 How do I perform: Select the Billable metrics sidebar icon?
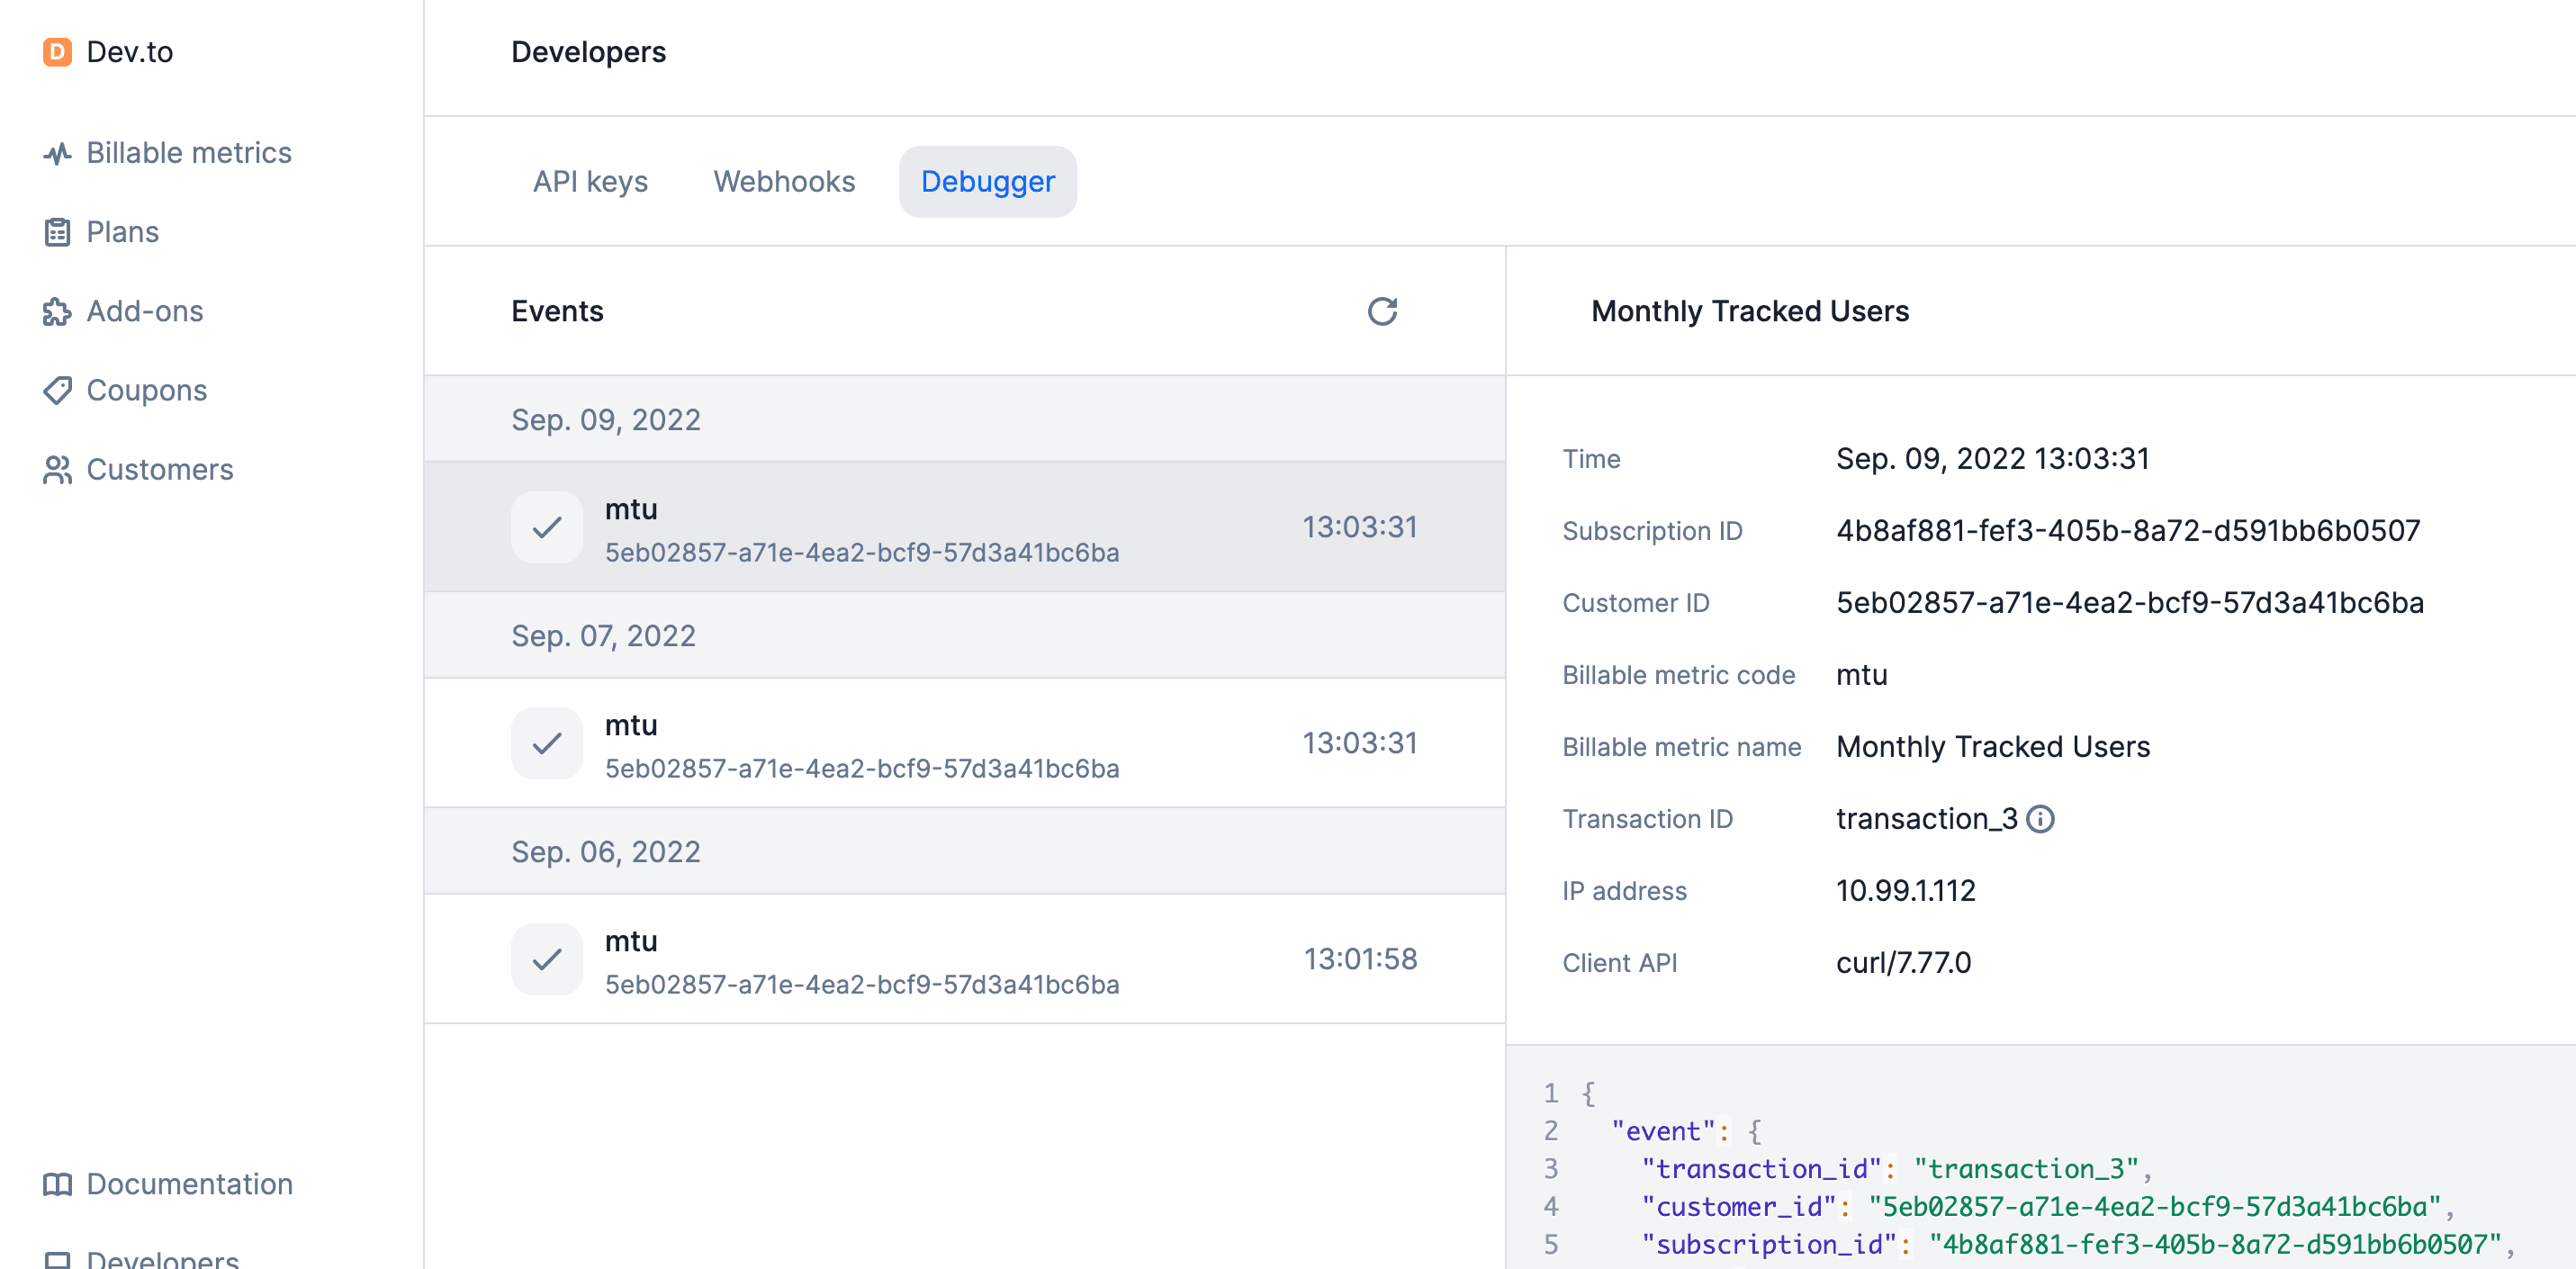tap(57, 152)
